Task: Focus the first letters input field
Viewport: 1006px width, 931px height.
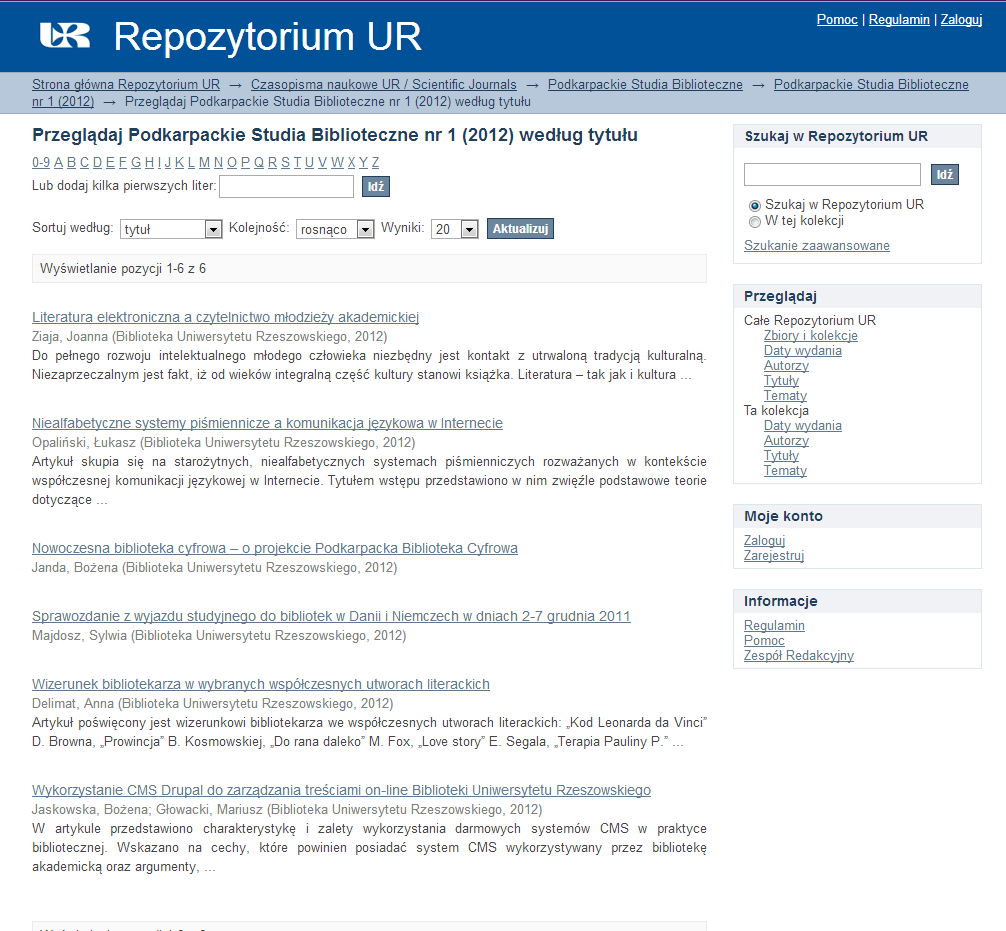Action: [286, 187]
